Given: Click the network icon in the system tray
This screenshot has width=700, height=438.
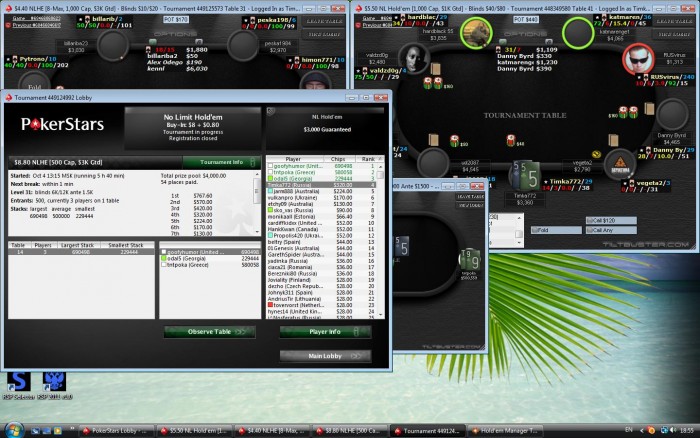Looking at the screenshot, I should pos(664,430).
